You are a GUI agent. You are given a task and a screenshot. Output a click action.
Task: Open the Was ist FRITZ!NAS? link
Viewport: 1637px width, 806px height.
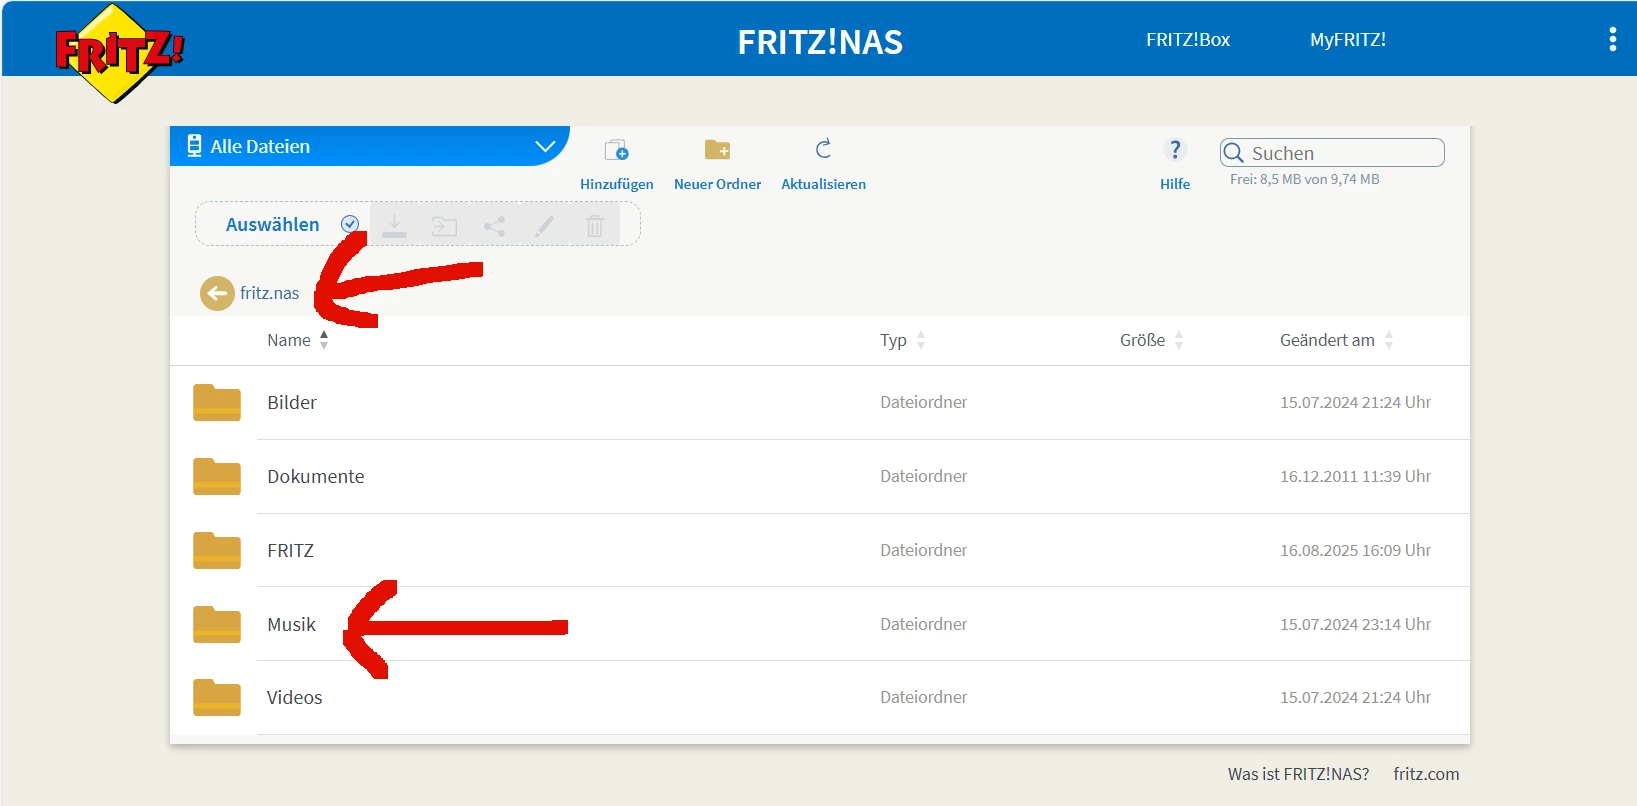pos(1298,774)
